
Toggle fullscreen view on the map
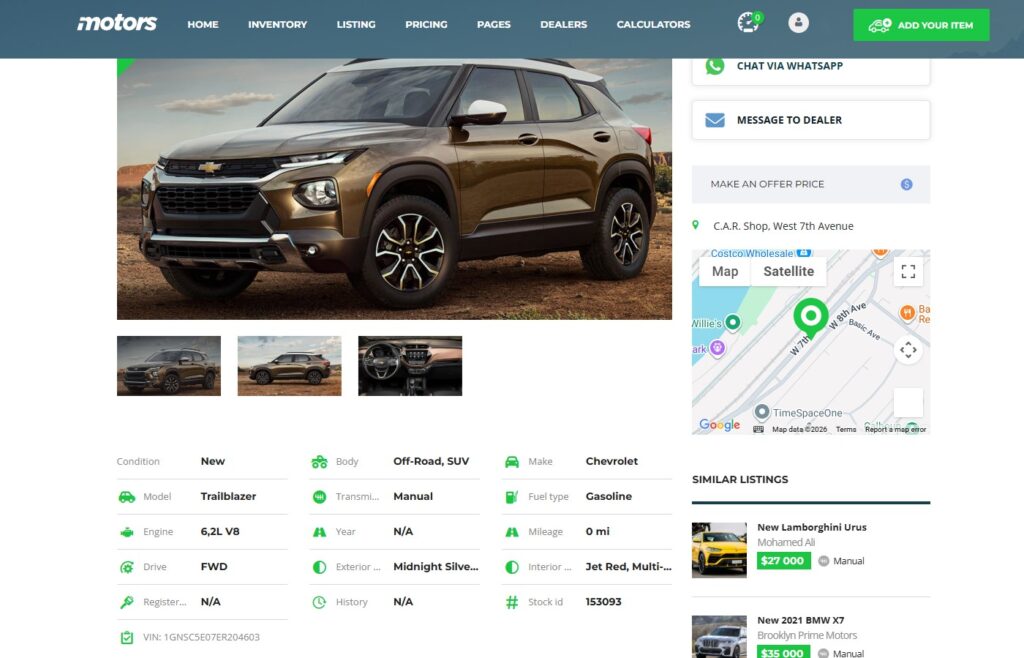(908, 271)
